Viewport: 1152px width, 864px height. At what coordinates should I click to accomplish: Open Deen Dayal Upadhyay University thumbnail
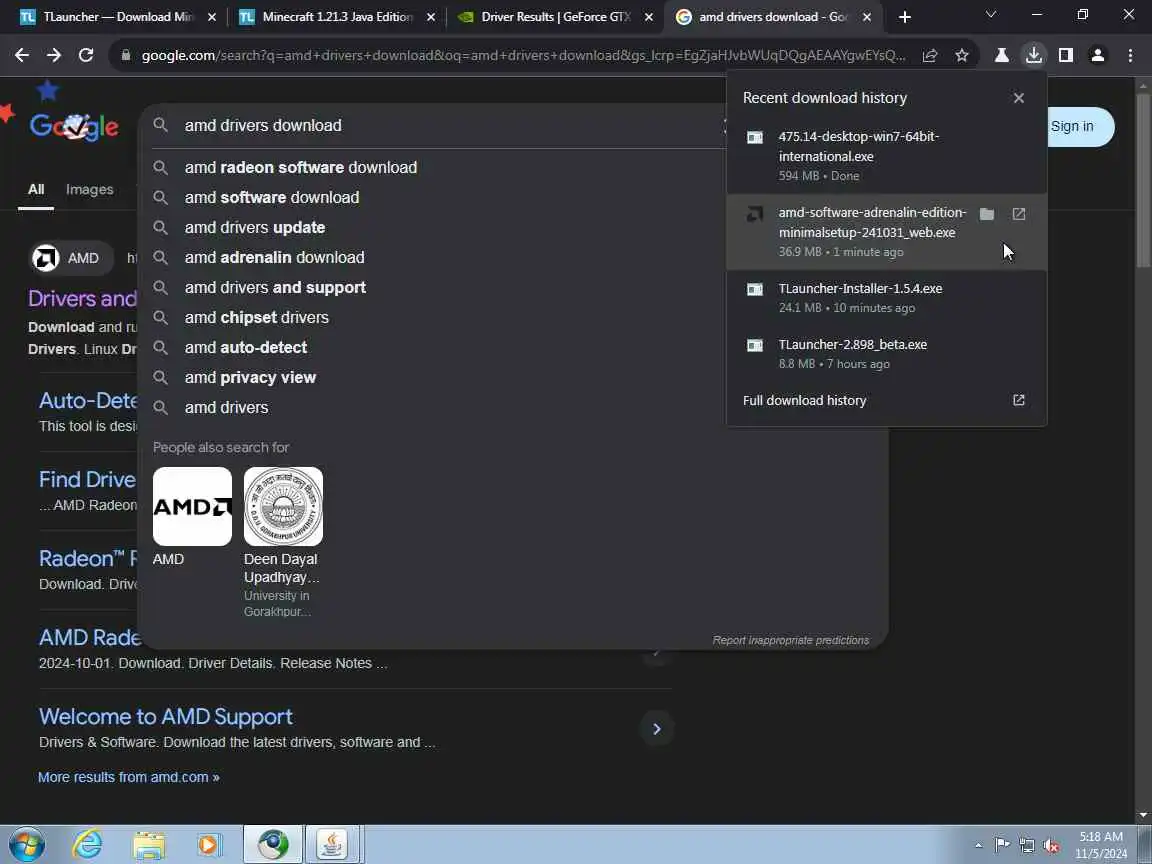click(x=284, y=507)
